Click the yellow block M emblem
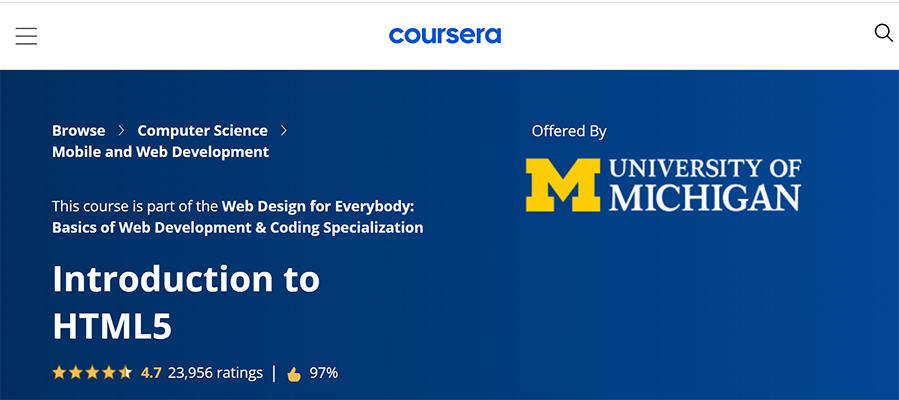This screenshot has width=899, height=400. 562,184
